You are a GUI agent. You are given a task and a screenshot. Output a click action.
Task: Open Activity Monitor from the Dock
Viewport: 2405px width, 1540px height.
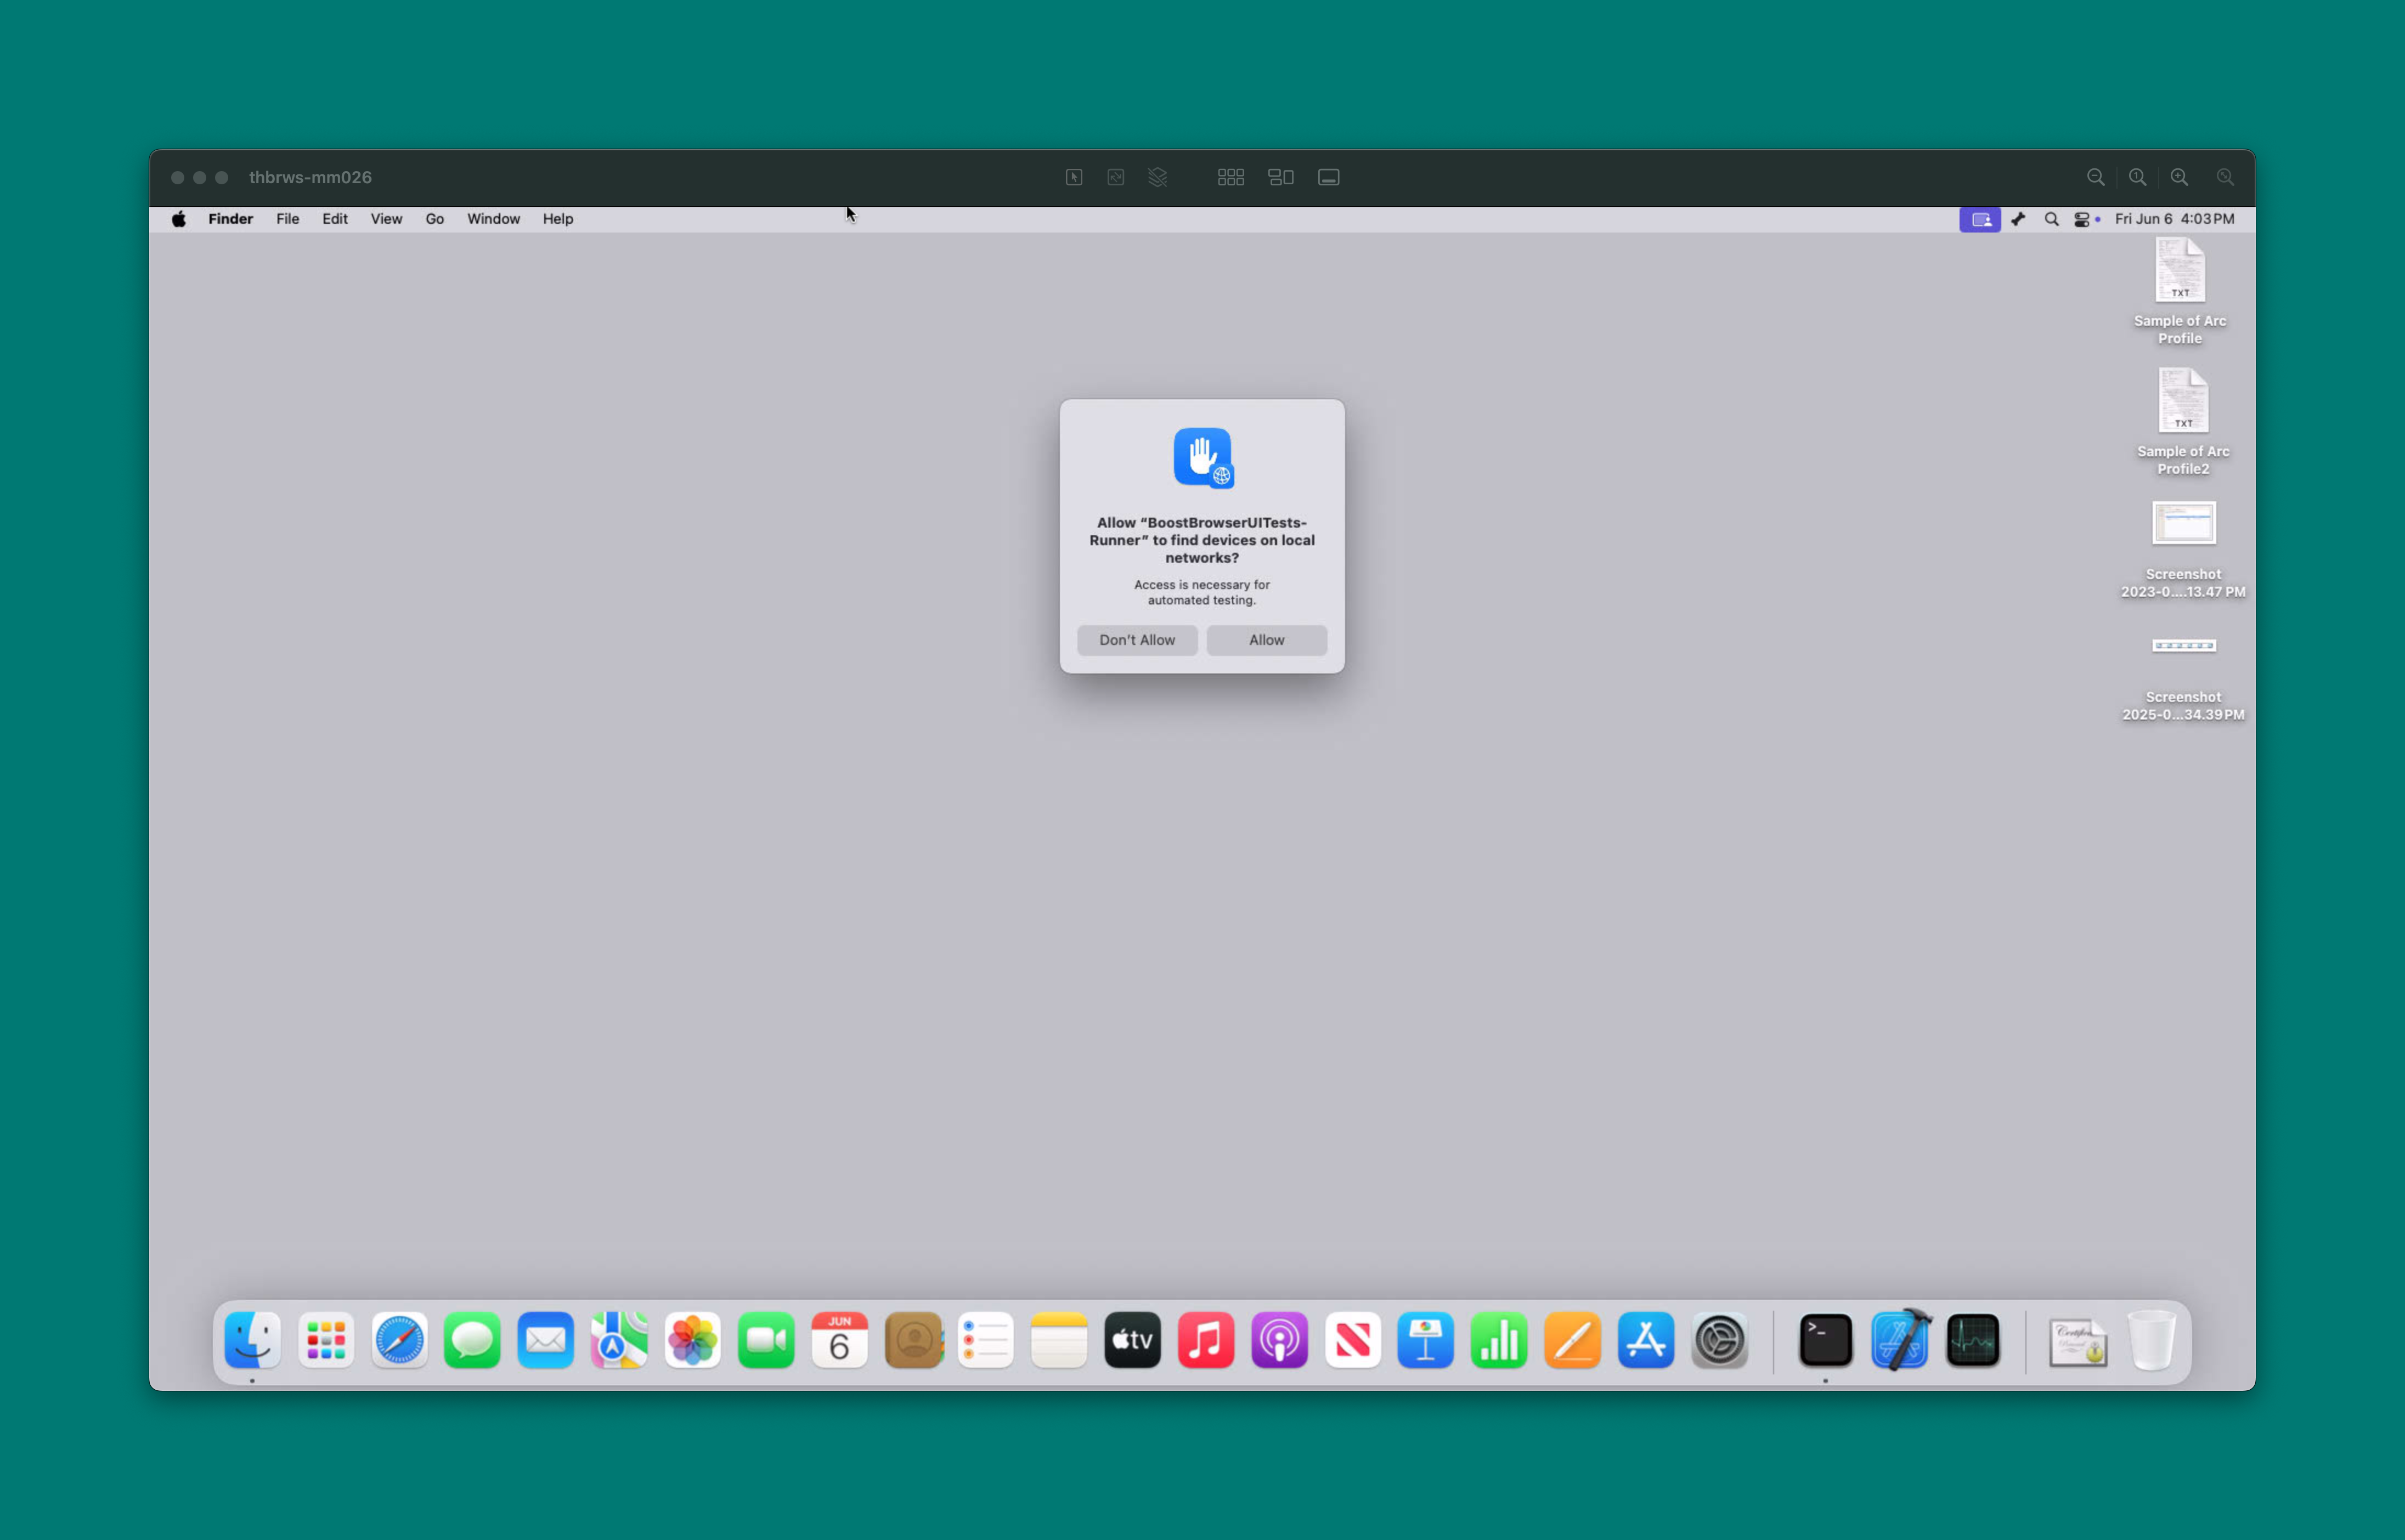(x=1973, y=1340)
